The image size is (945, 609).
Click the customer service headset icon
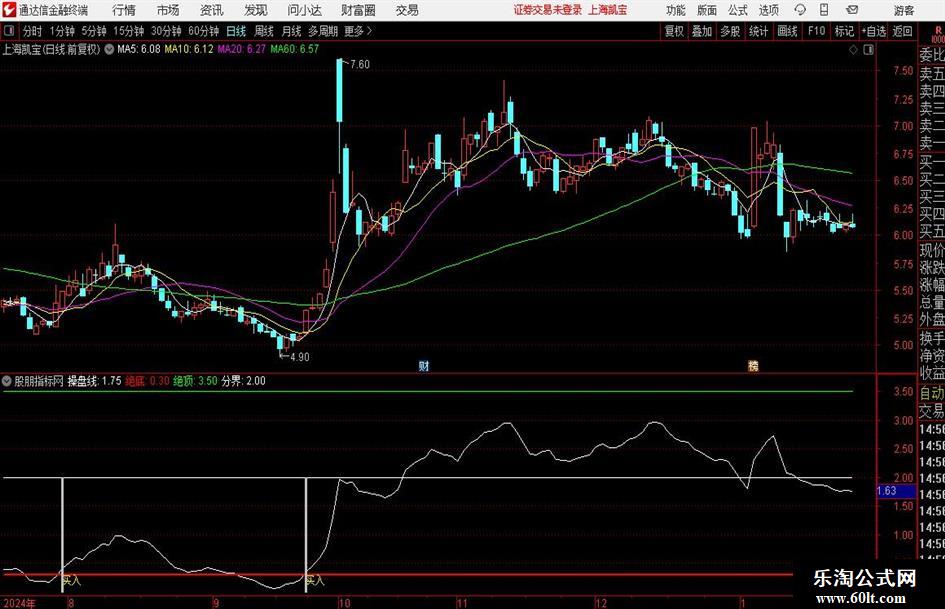(x=800, y=10)
